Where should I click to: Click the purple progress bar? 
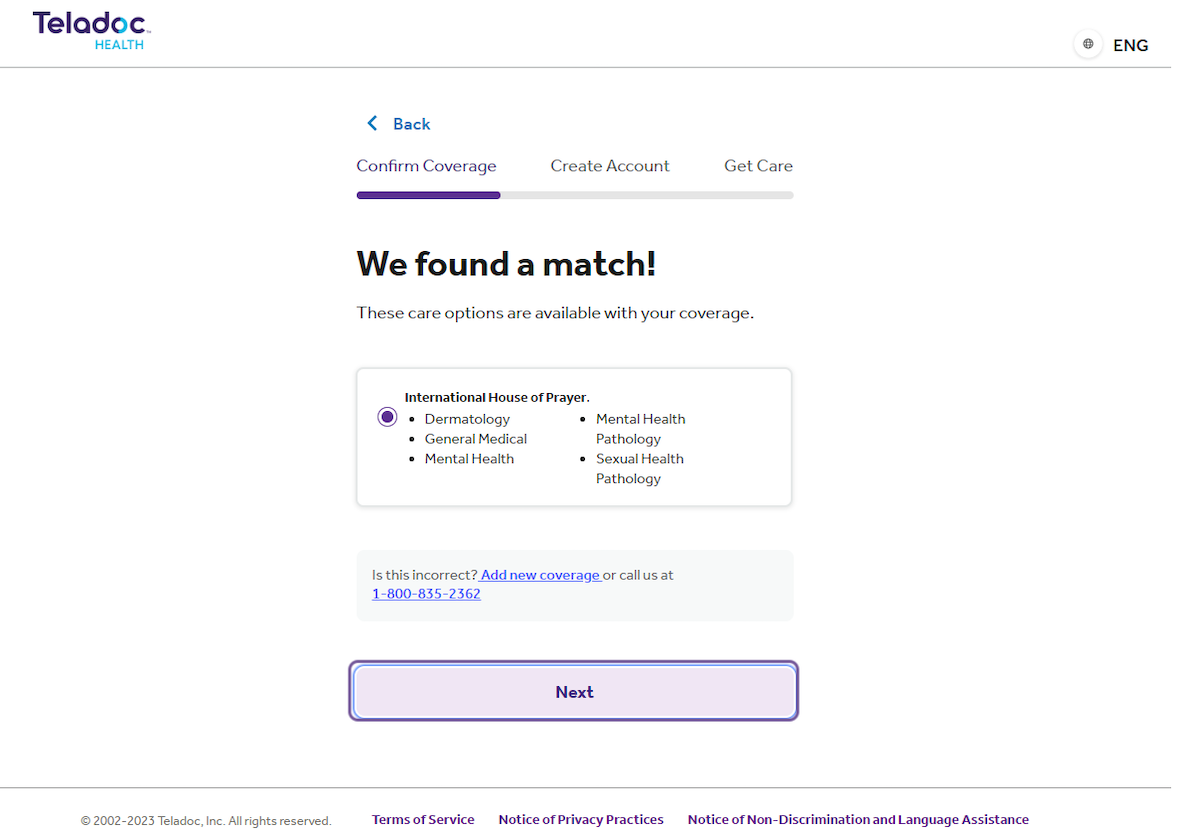[428, 195]
